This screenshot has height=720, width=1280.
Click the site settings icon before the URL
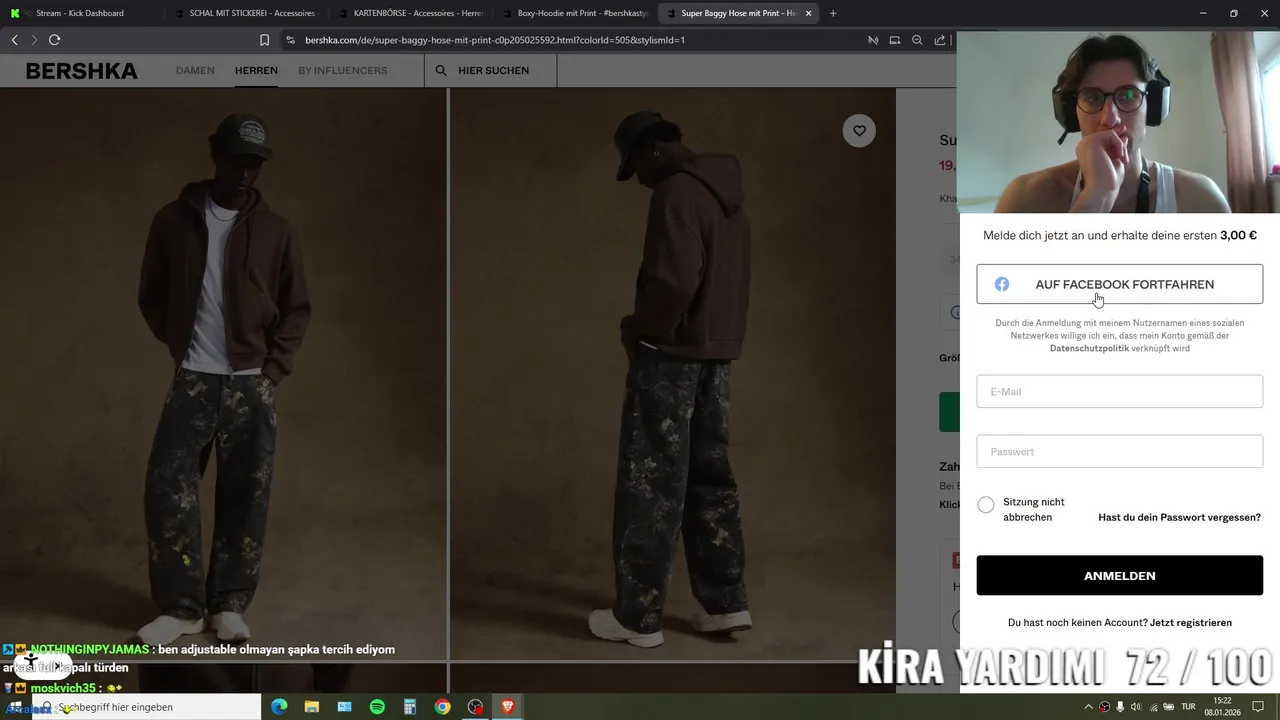pos(290,40)
